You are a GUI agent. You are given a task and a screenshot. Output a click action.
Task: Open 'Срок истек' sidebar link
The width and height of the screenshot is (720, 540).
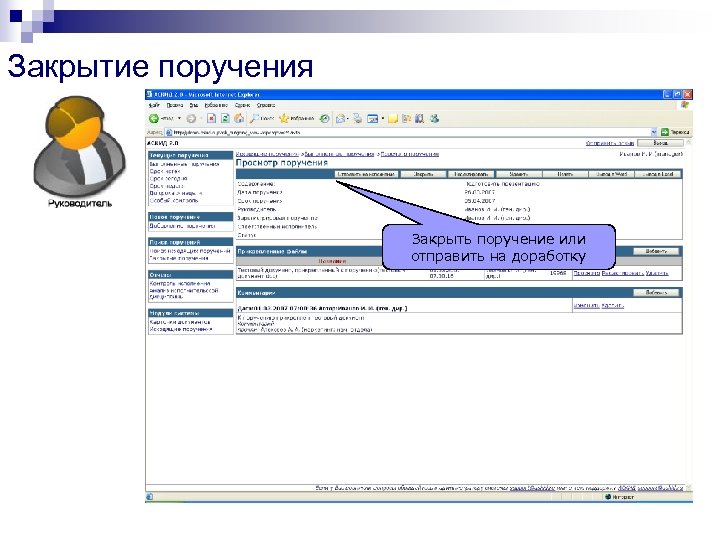pos(164,171)
